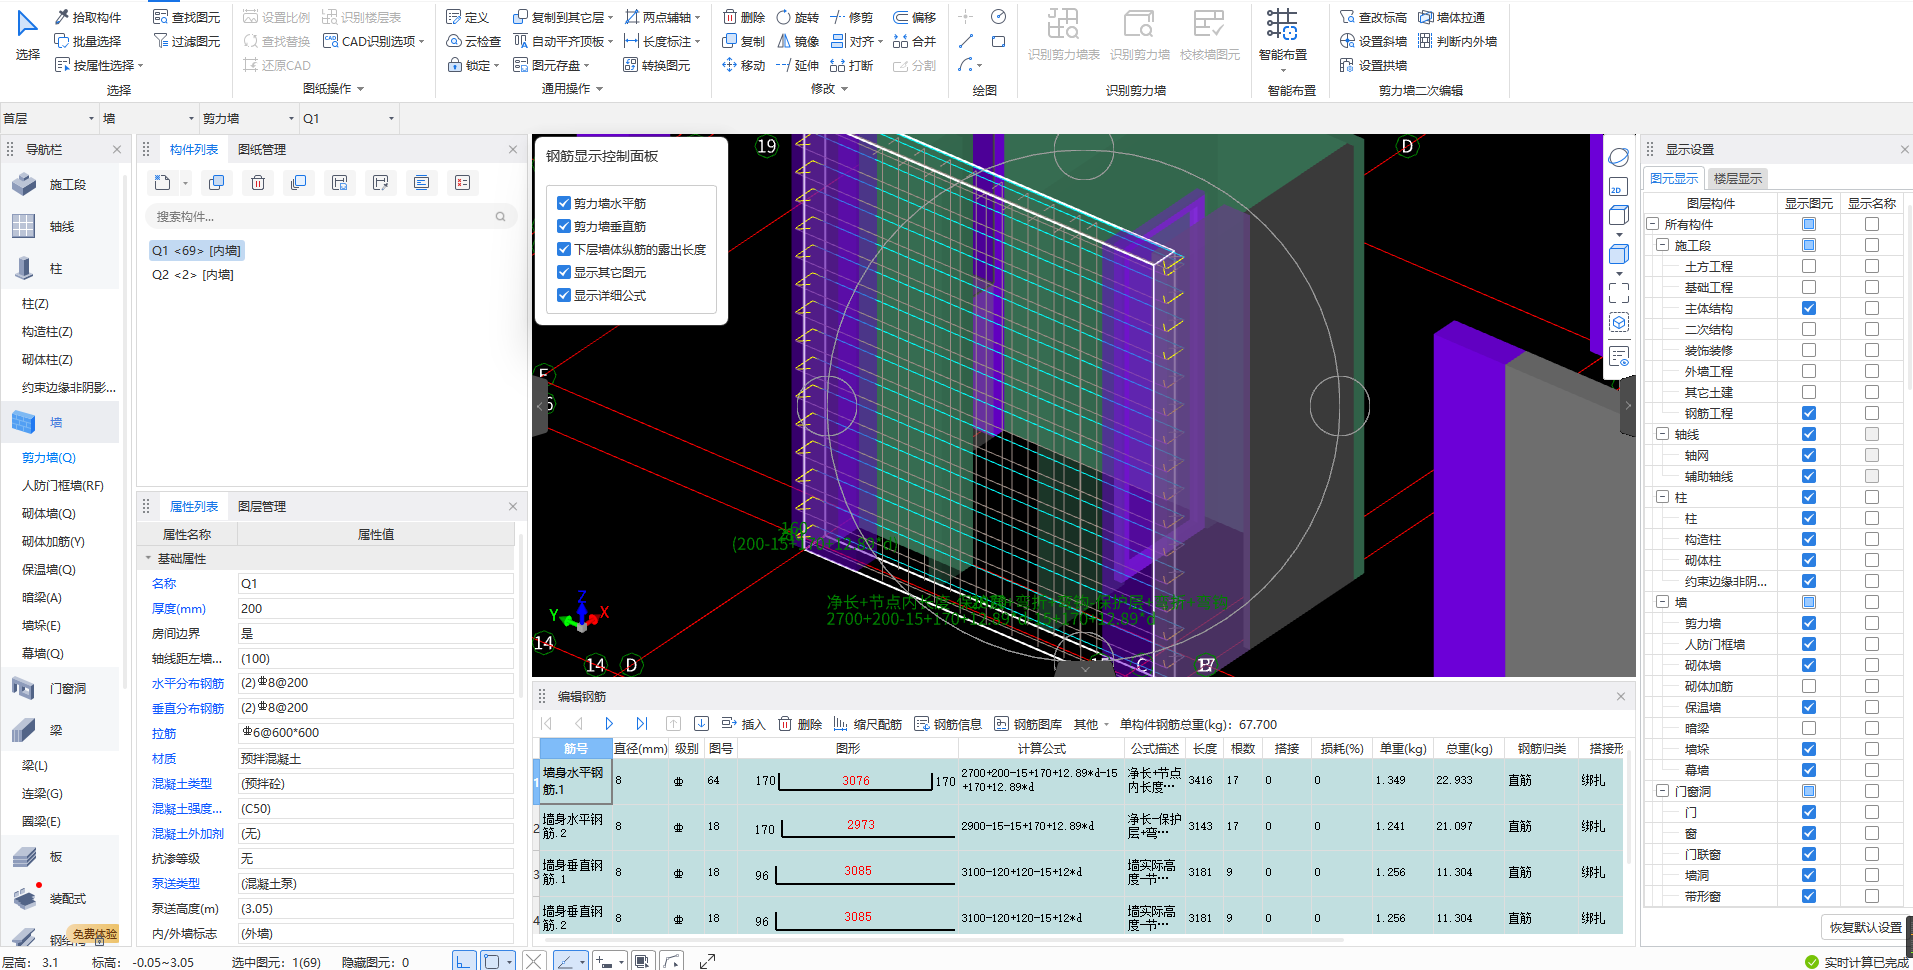Click the 过滤图元 filter icon
Image resolution: width=1913 pixels, height=970 pixels.
160,41
